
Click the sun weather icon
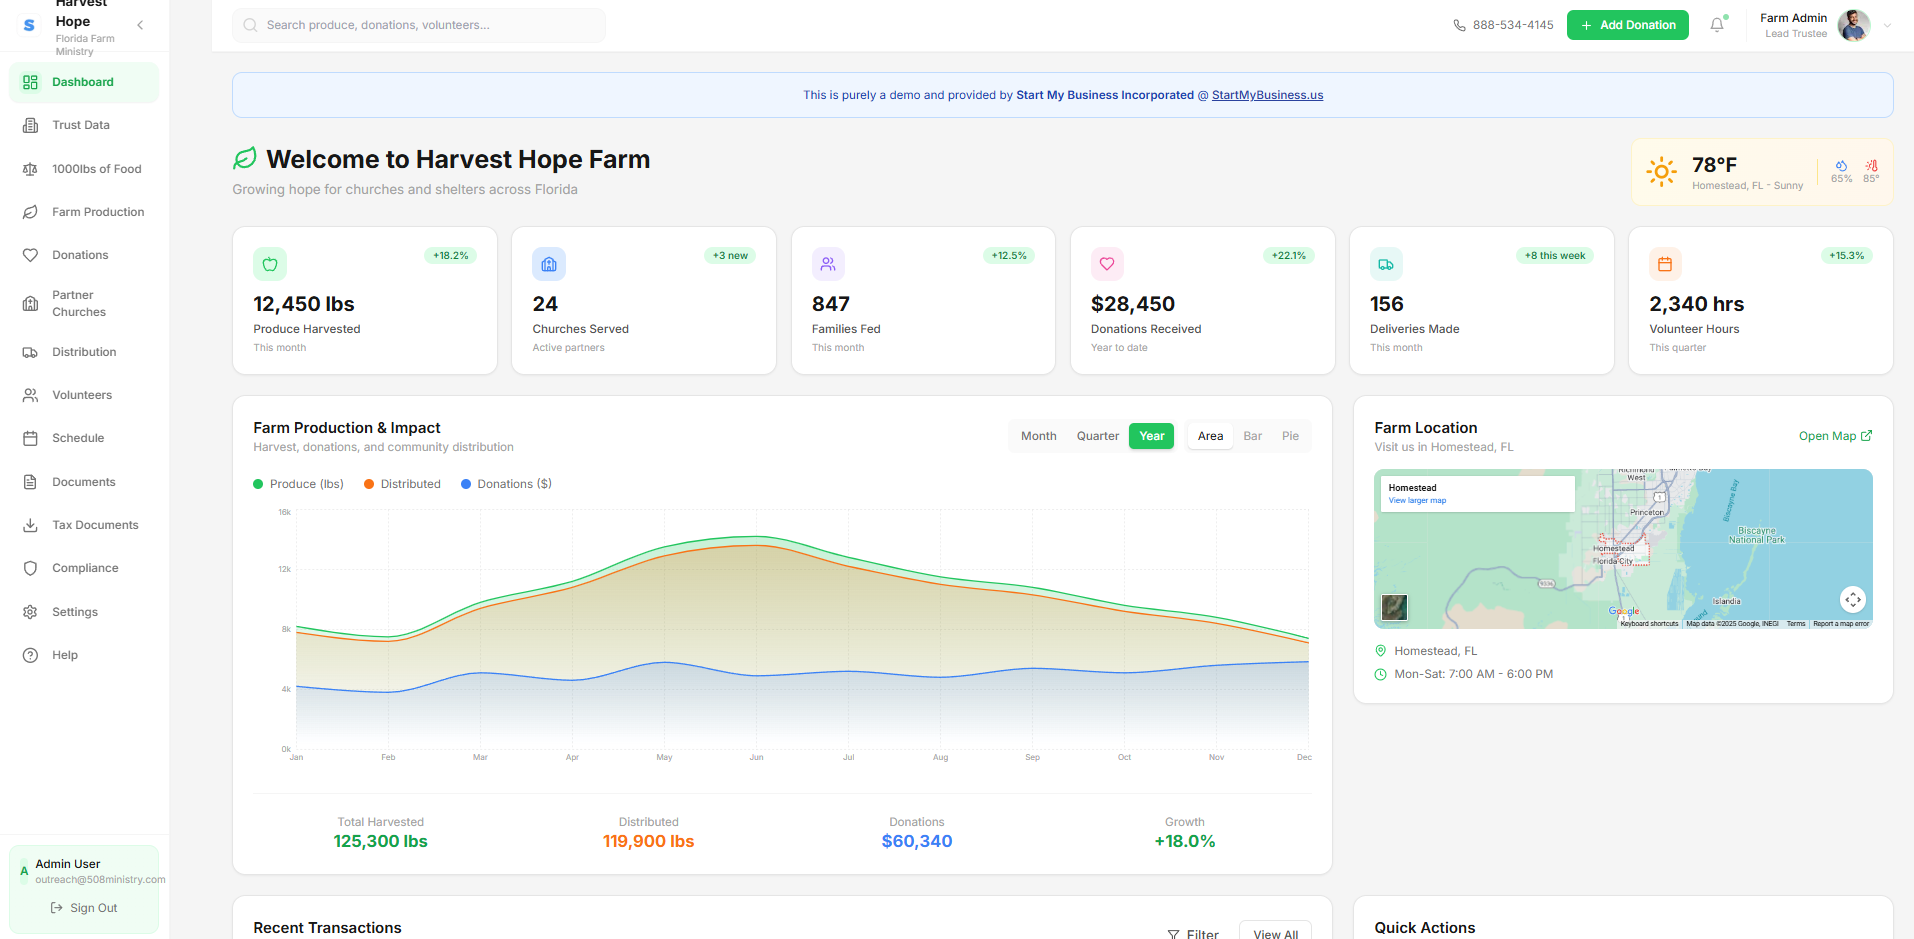coord(1661,171)
